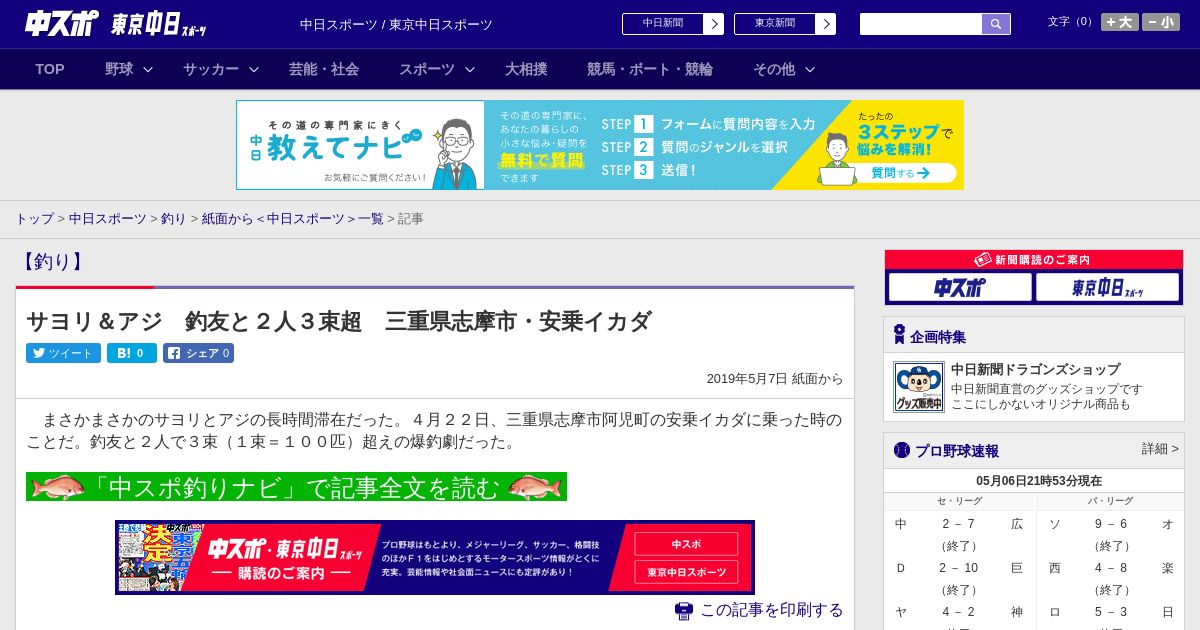Click 東京中日スポーツ button in subscription banner
Viewport: 1200px width, 630px height.
click(686, 572)
